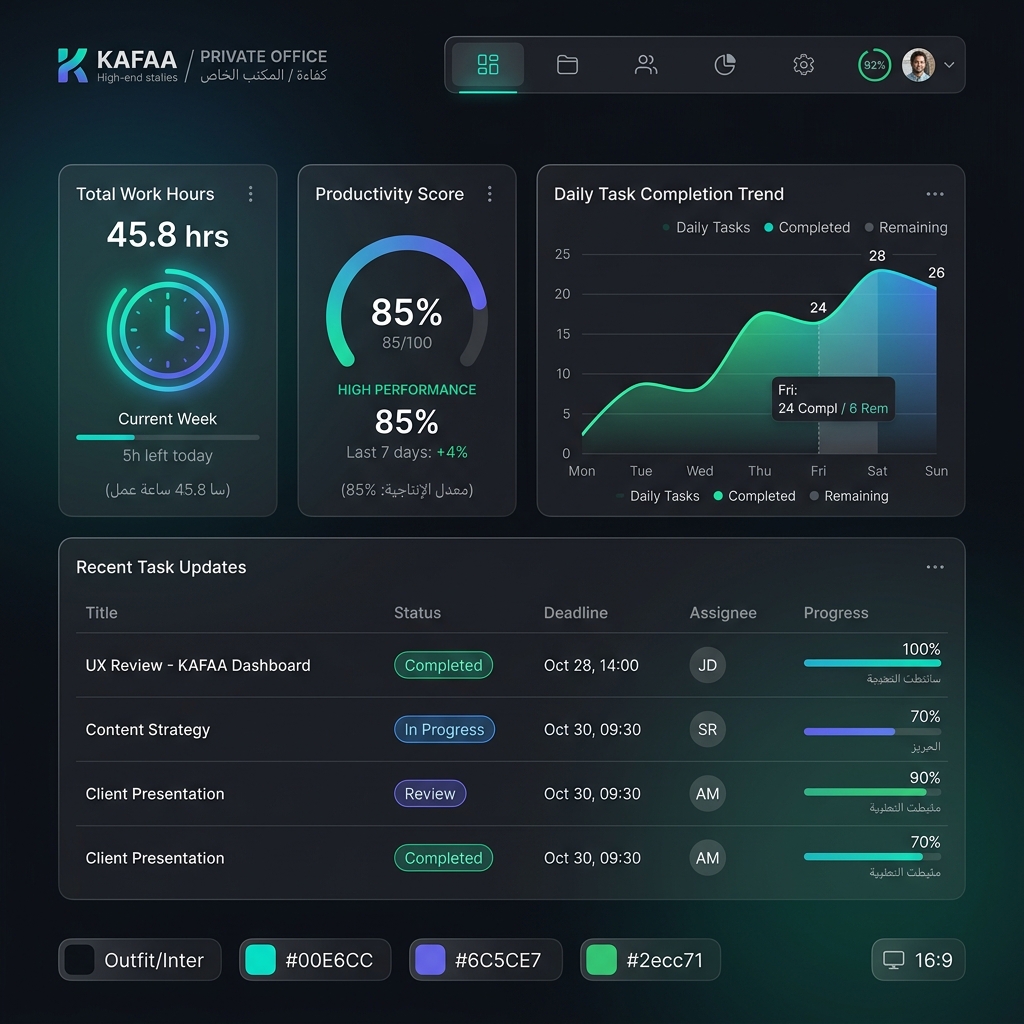Click the Review status badge

(x=430, y=793)
